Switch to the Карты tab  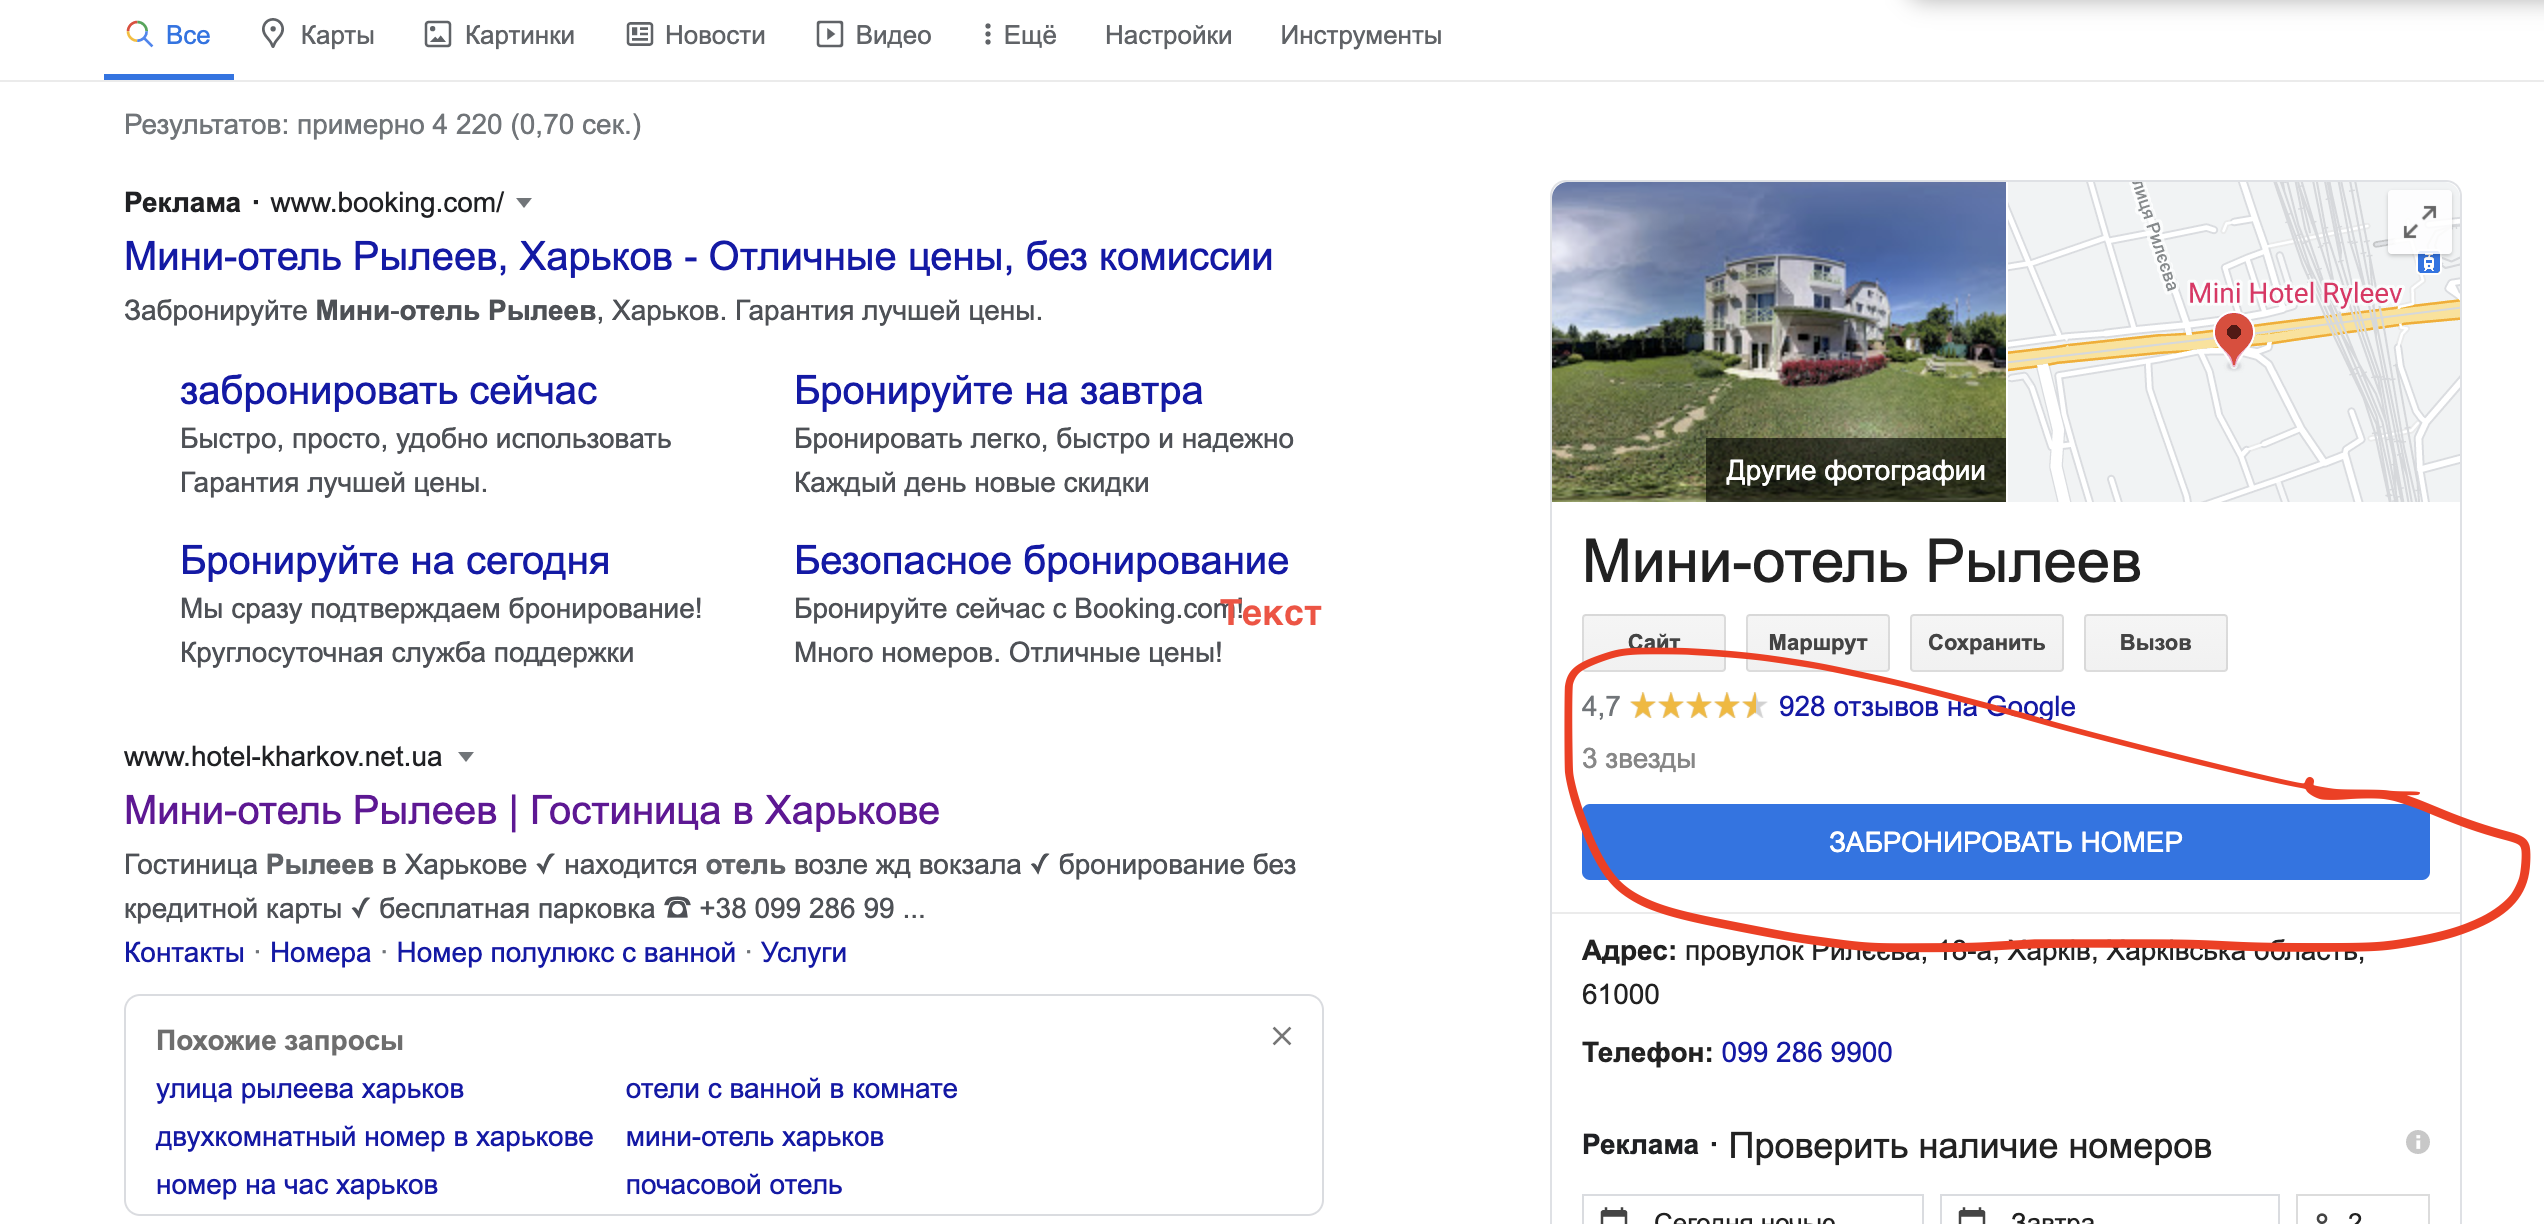pyautogui.click(x=317, y=35)
